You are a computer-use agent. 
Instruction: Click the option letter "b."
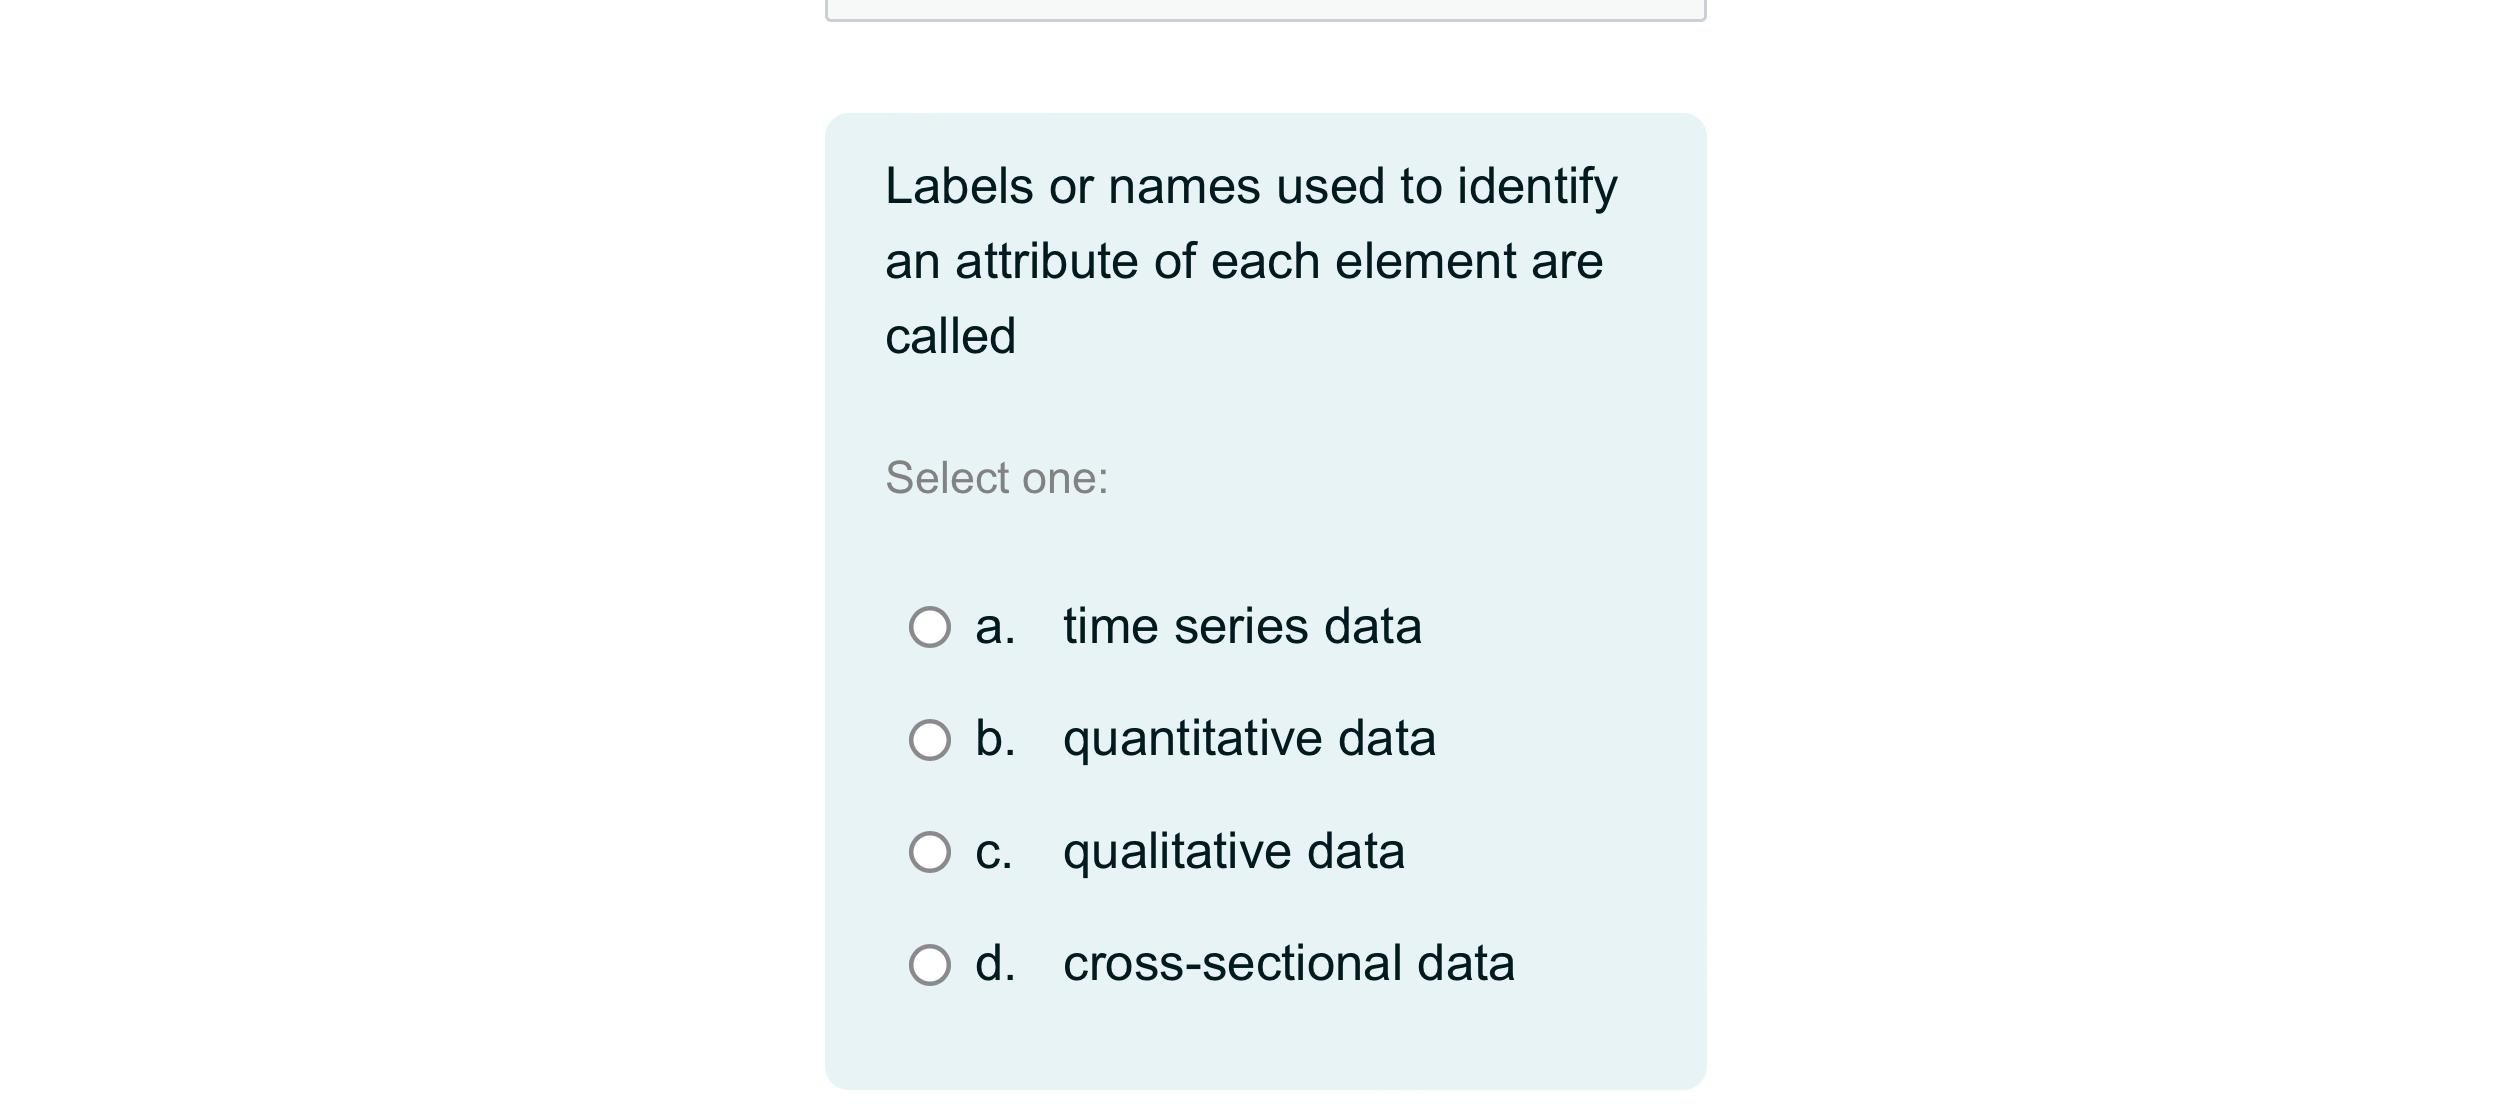(994, 739)
